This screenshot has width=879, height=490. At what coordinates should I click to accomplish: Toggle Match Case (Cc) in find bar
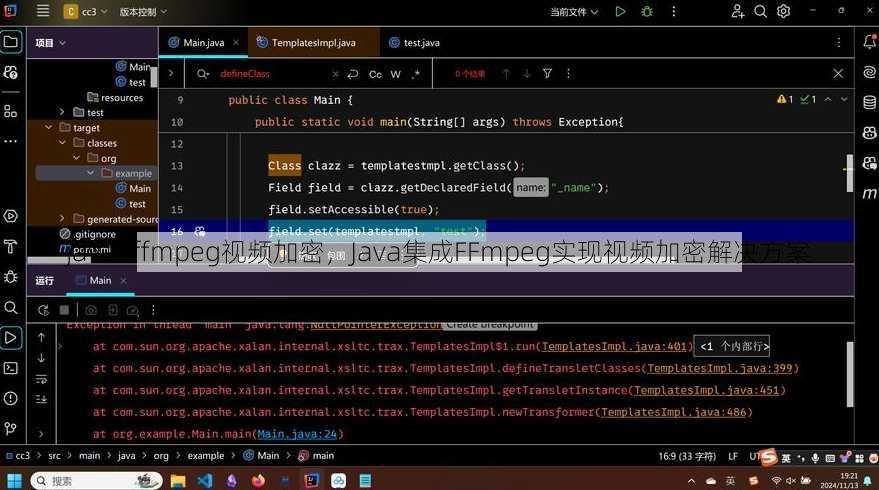click(375, 74)
